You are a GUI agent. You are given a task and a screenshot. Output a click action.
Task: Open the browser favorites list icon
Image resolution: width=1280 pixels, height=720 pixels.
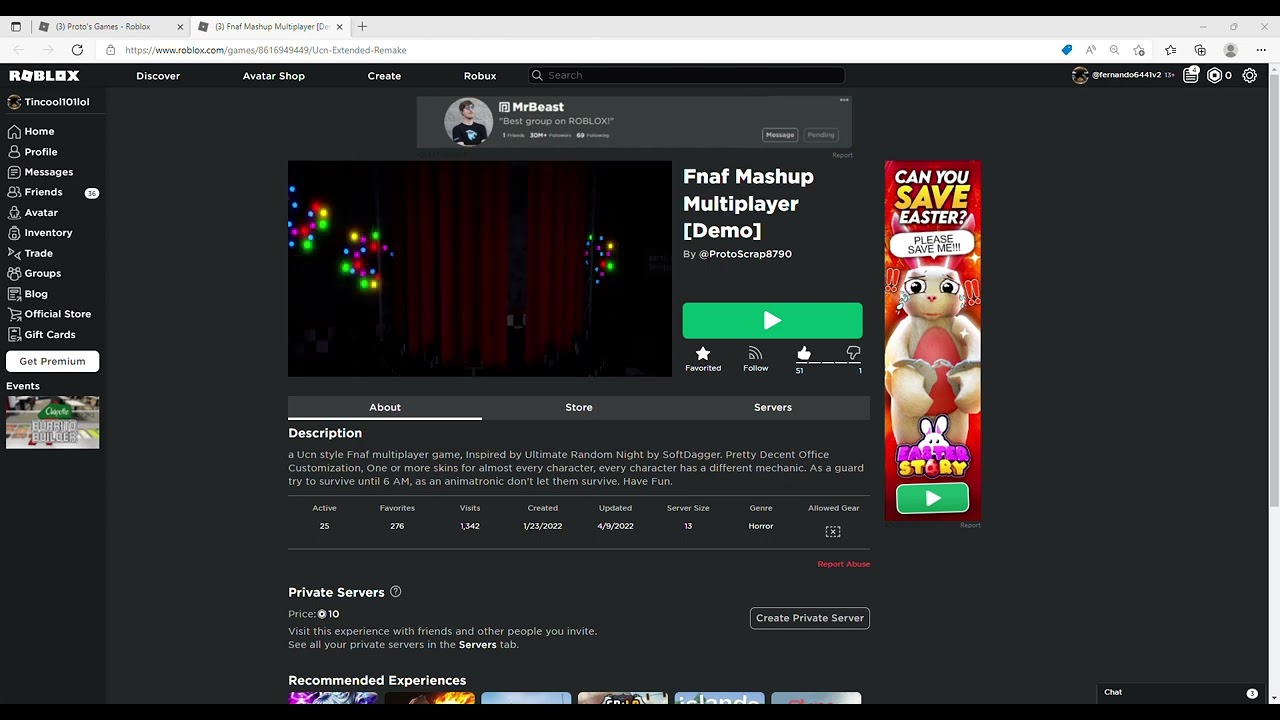coord(1171,50)
